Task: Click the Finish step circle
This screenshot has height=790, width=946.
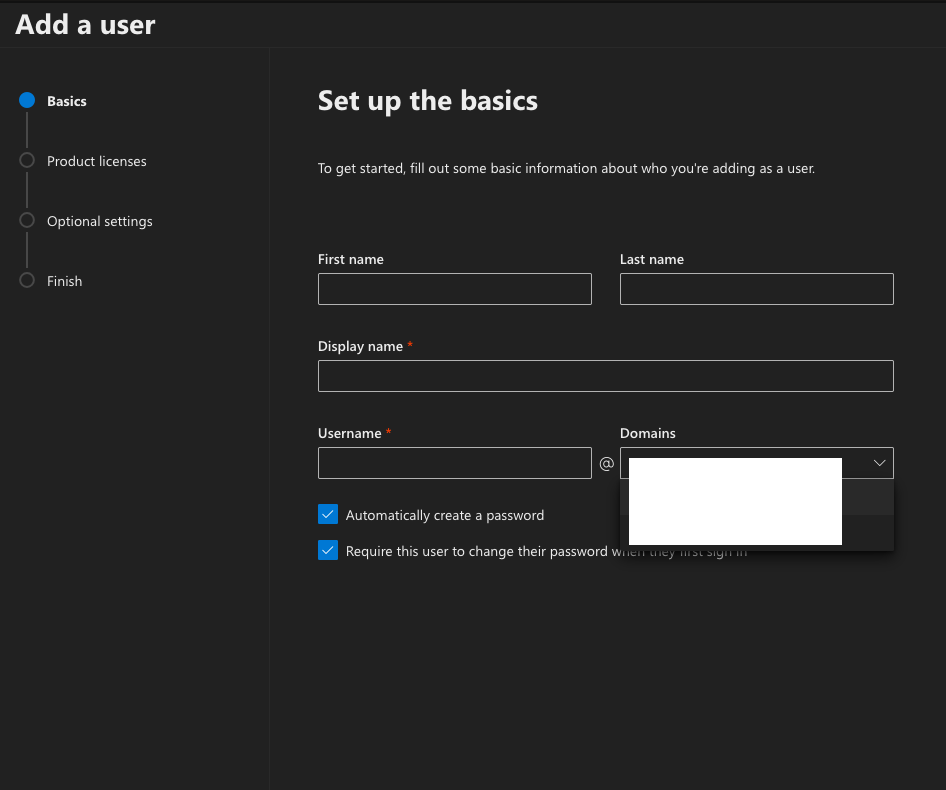Action: click(28, 281)
